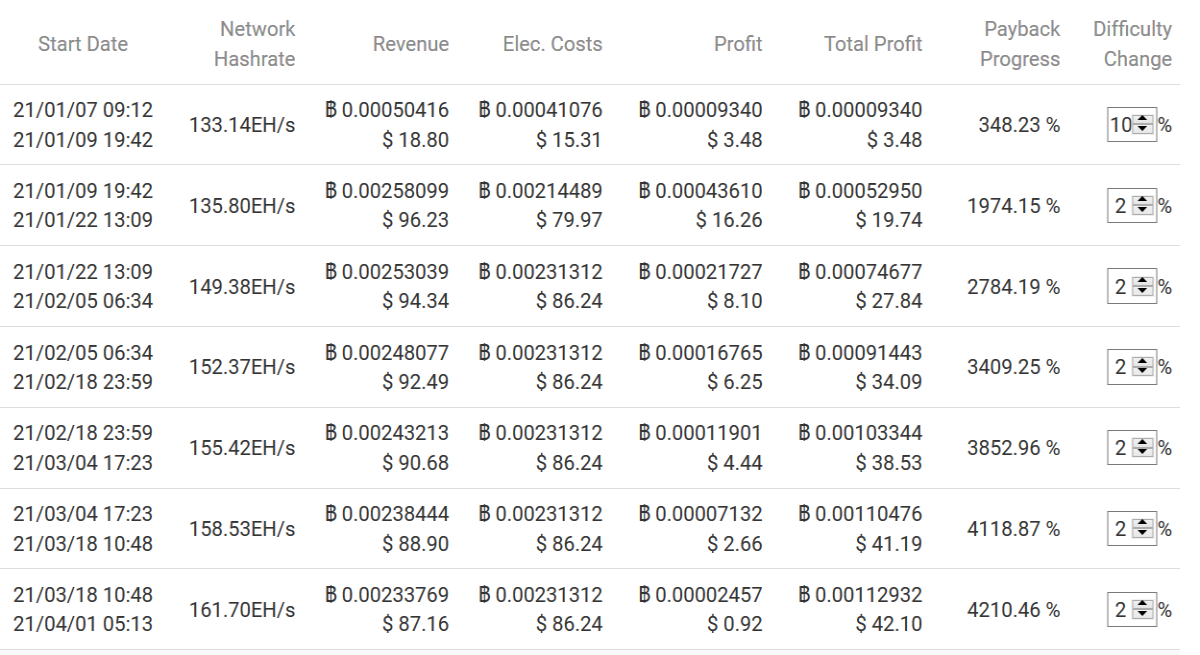Click the Difficulty Change column header
Viewport: 1200px width, 655px height.
[x=1132, y=44]
